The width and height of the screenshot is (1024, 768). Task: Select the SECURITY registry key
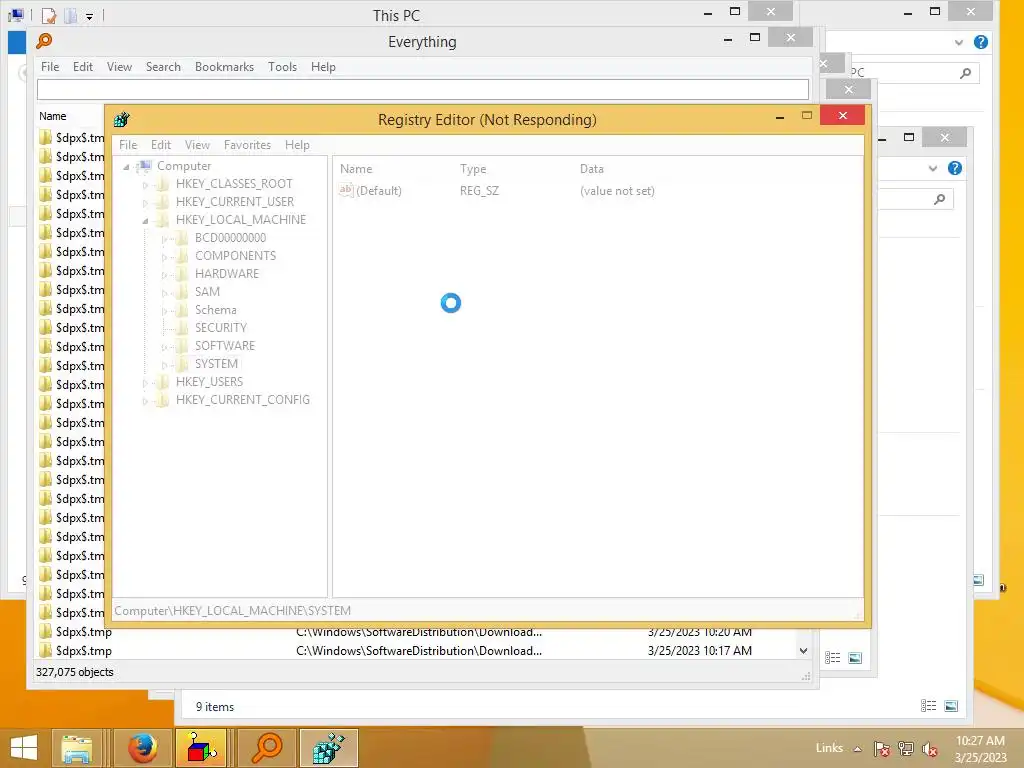pos(221,328)
